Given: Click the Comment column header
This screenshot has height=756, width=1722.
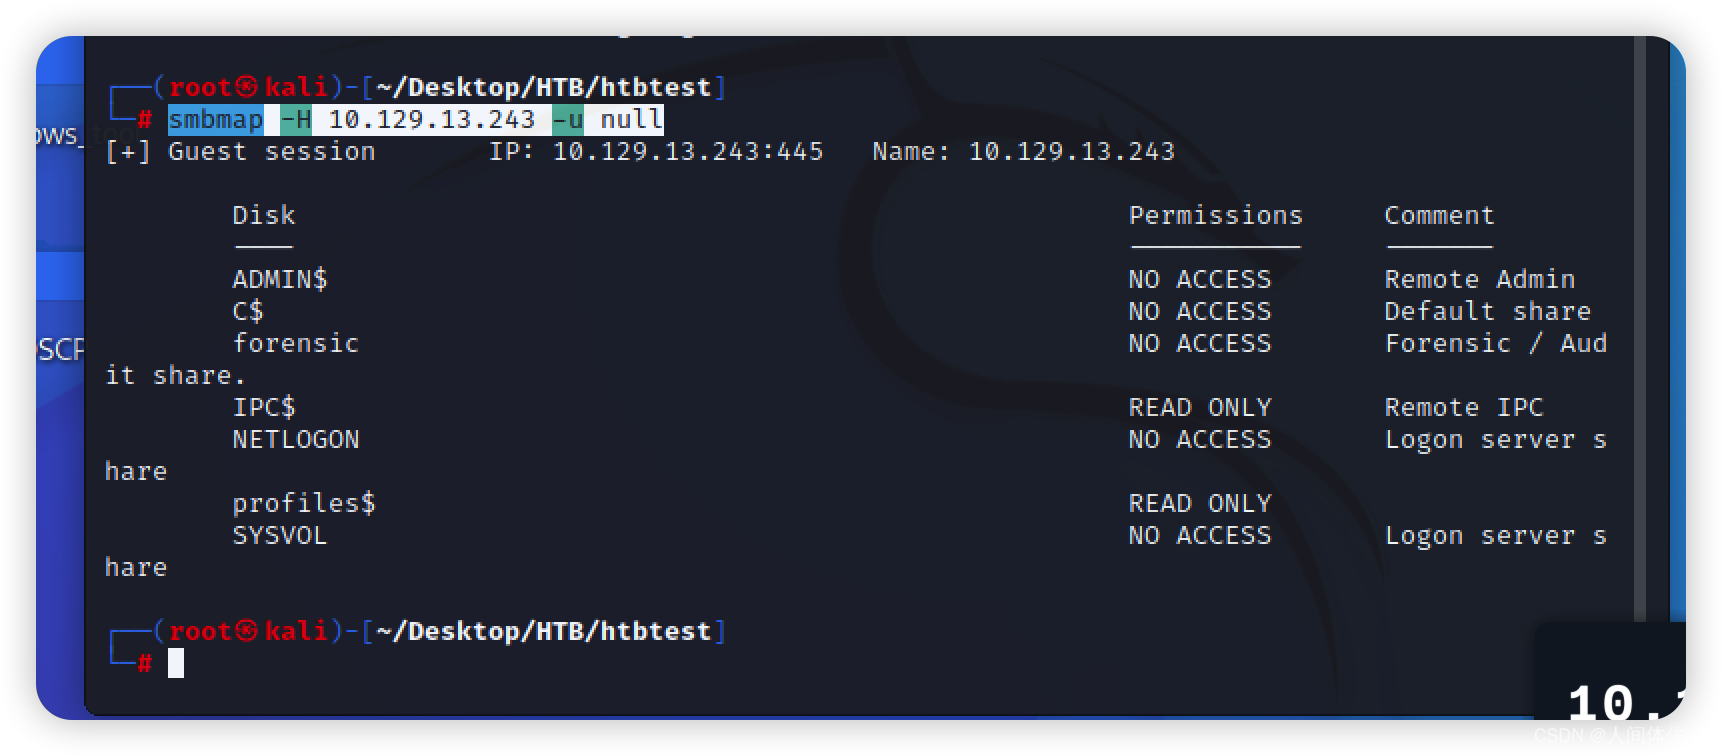Looking at the screenshot, I should click(x=1439, y=215).
